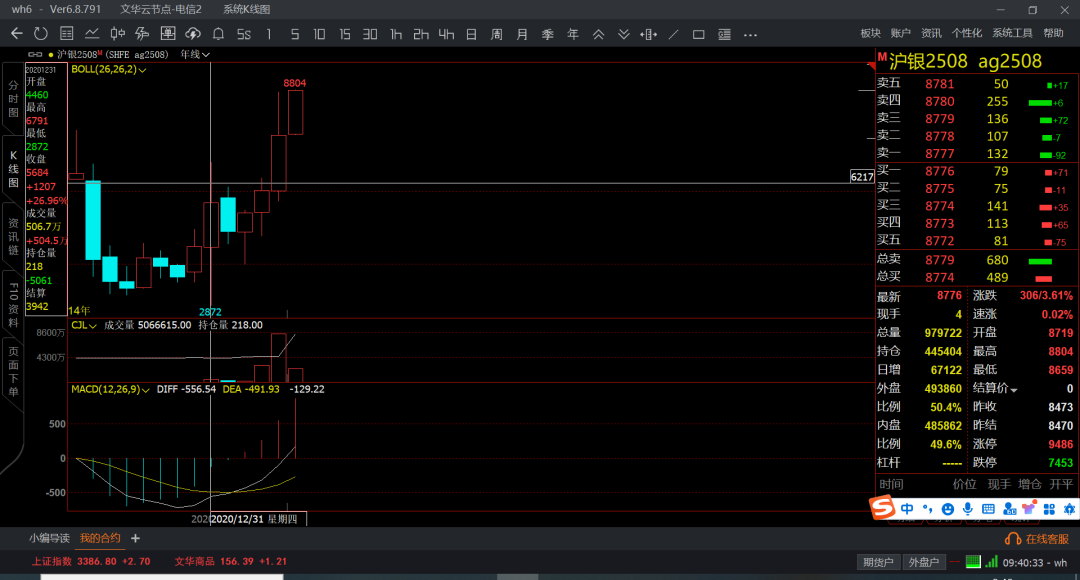Viewport: 1080px width, 580px height.
Task: Select the 资讯链 side tab
Action: pos(13,236)
